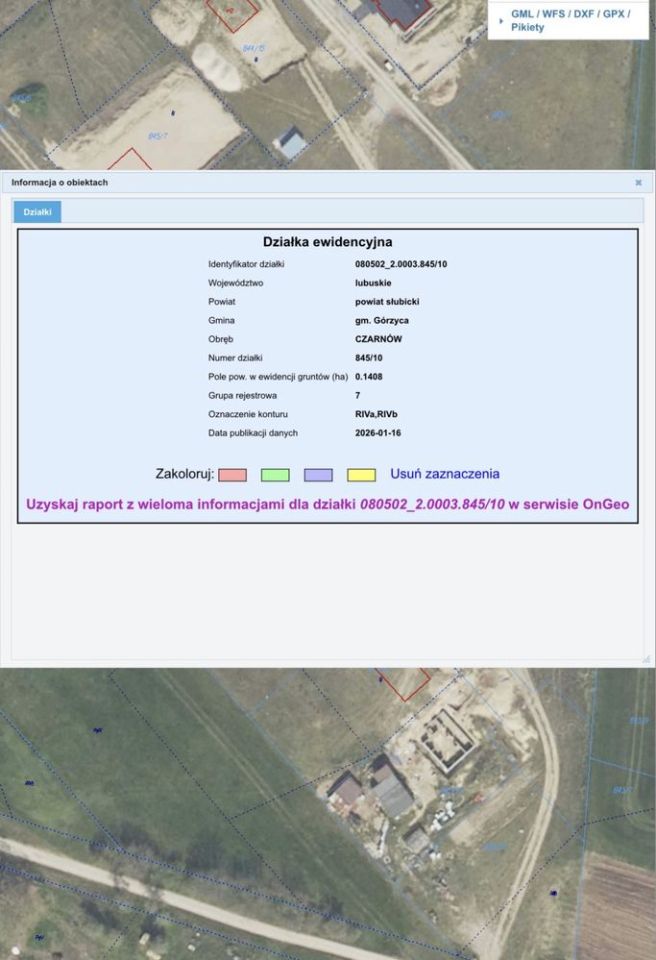Color the parcel with the purple swatch
The height and width of the screenshot is (960, 656).
click(319, 475)
